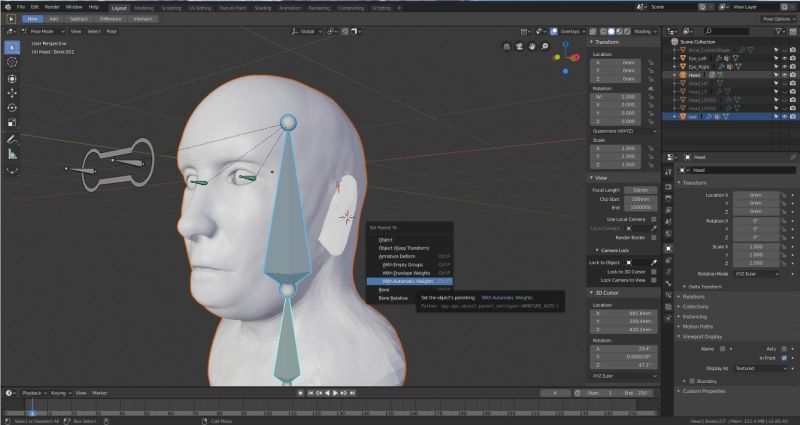Switch to rendered viewport shading

click(627, 32)
